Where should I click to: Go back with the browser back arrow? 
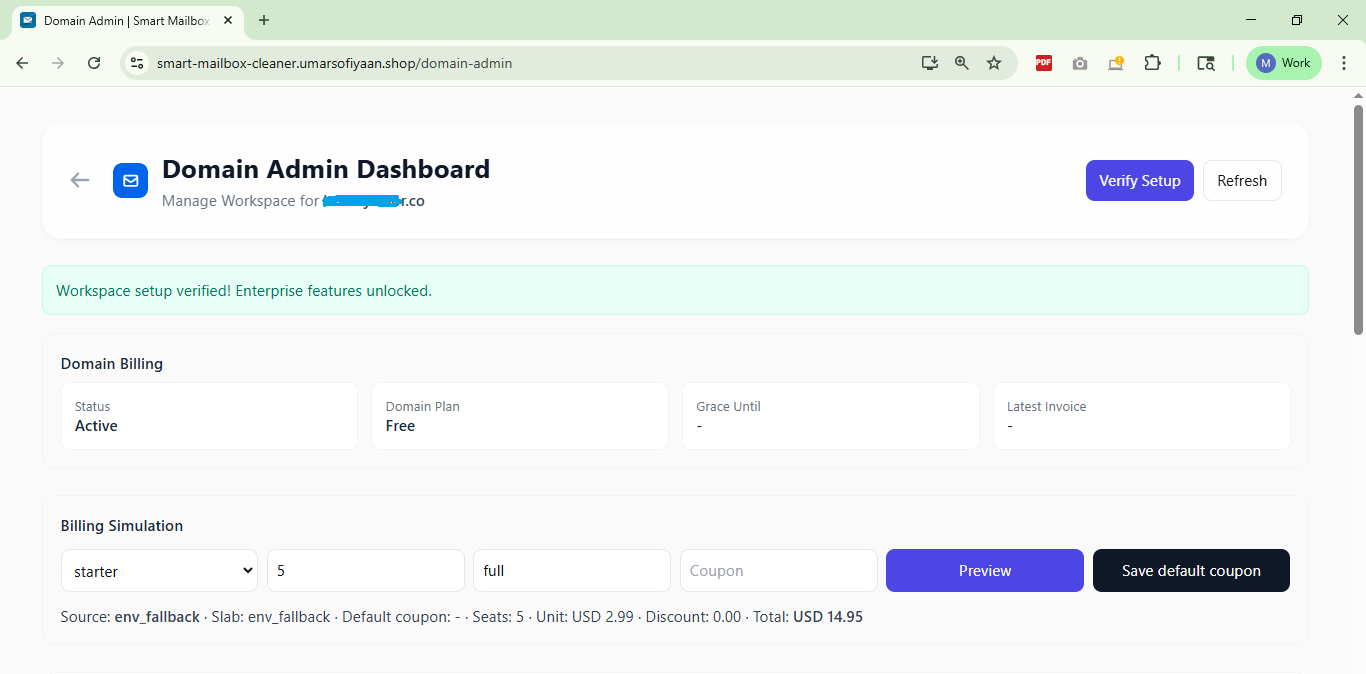click(22, 63)
